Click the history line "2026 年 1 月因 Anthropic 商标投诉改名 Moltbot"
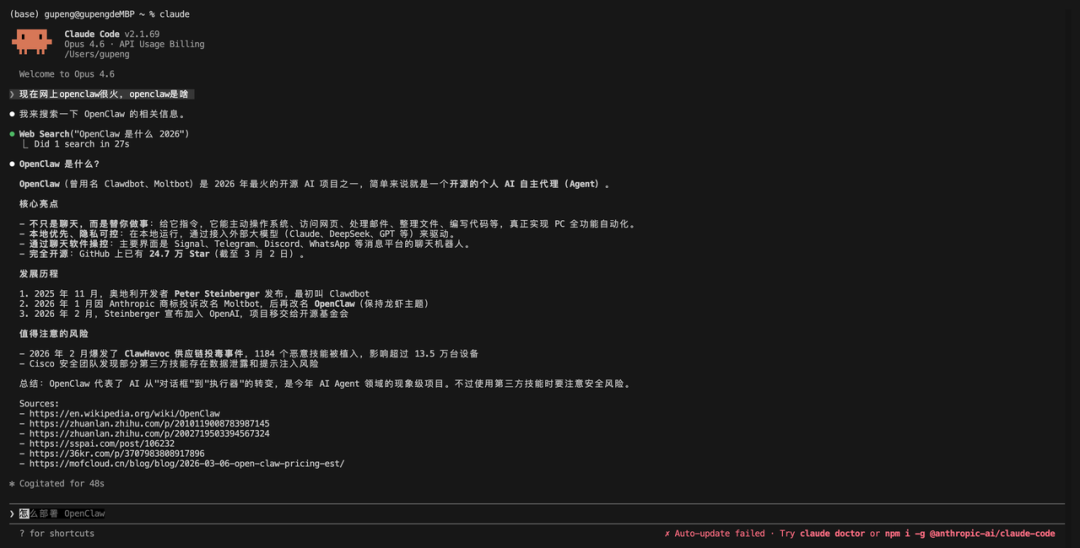The image size is (1080, 548). point(224,304)
